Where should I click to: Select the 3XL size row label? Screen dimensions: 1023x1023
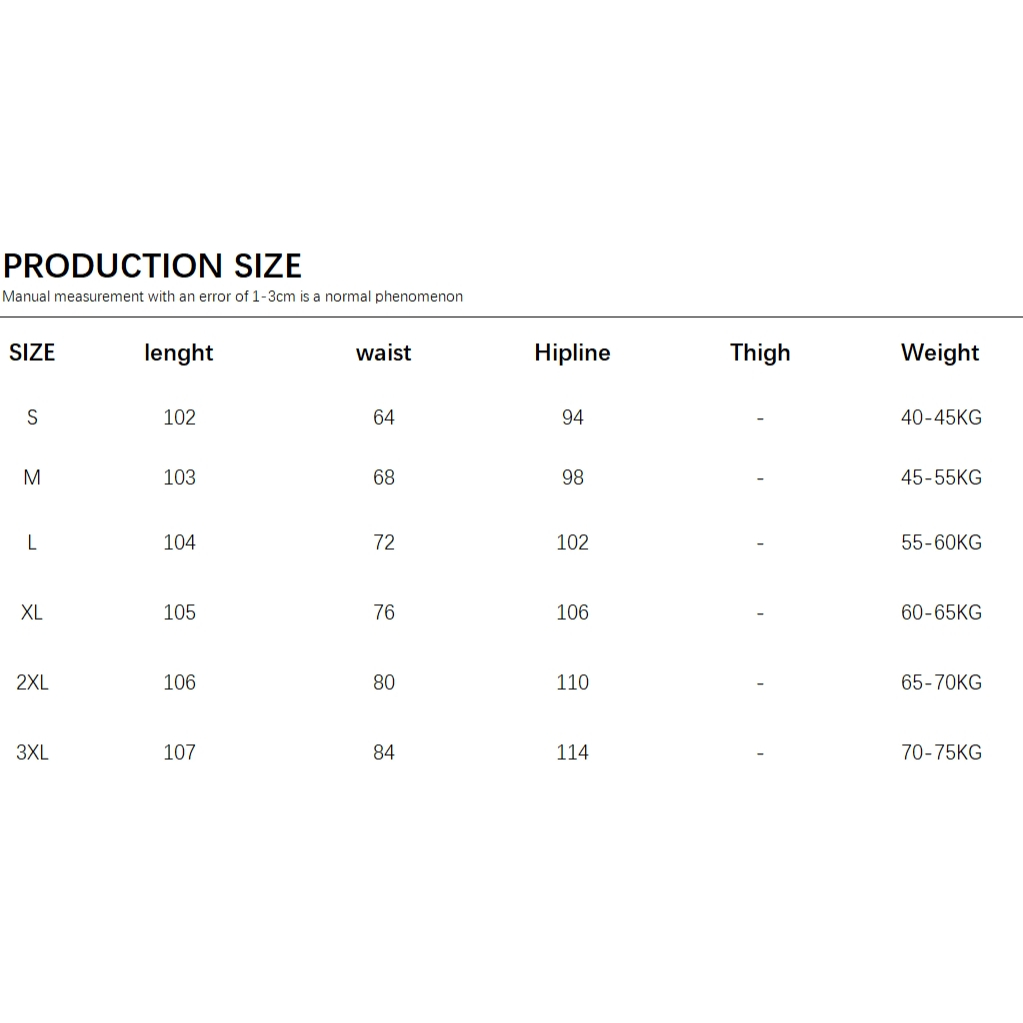point(32,753)
